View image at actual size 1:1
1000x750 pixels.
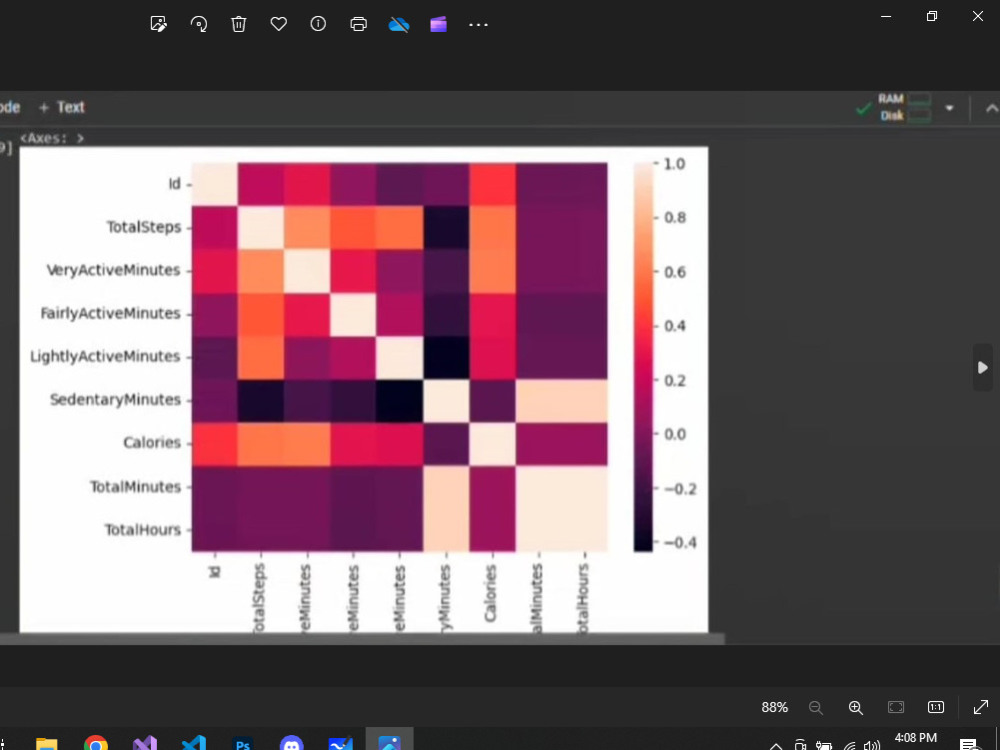coord(936,707)
